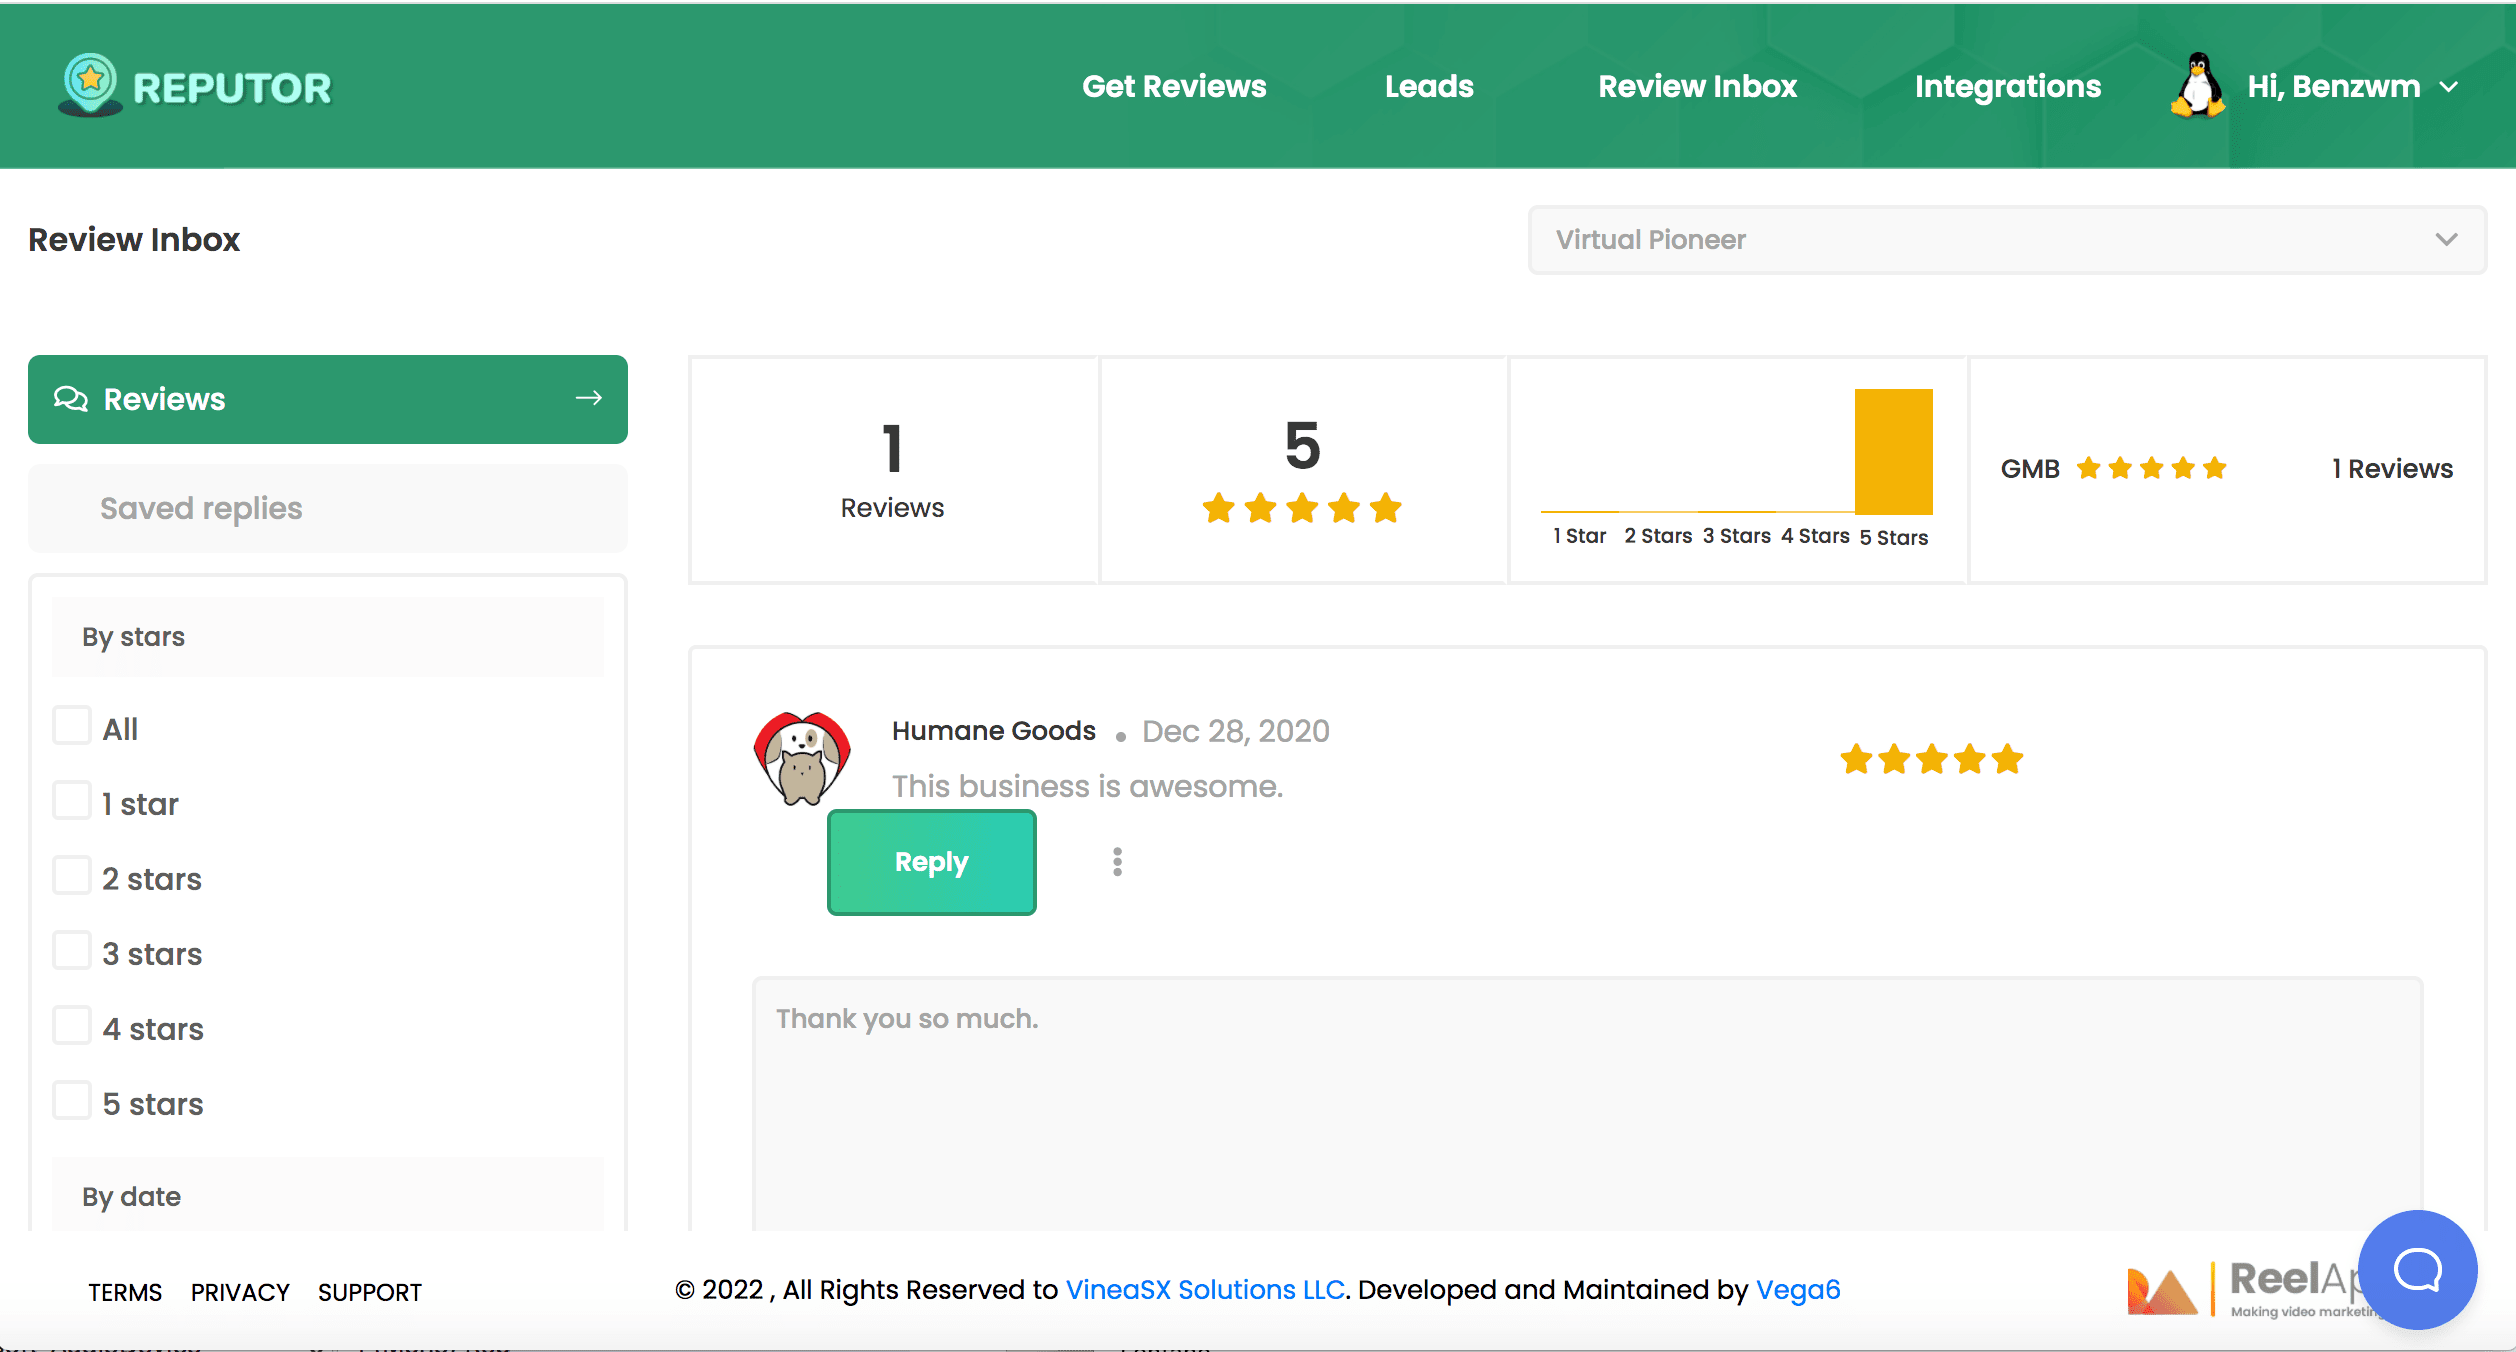Open the three-dot review options menu
Viewport: 2516px width, 1352px height.
[x=1117, y=862]
